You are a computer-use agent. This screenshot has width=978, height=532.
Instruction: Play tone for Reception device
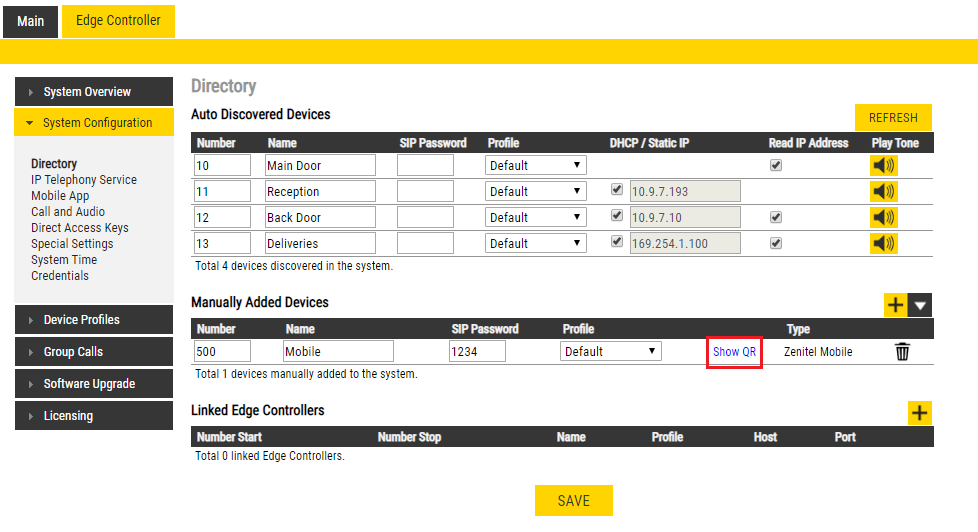pyautogui.click(x=884, y=191)
